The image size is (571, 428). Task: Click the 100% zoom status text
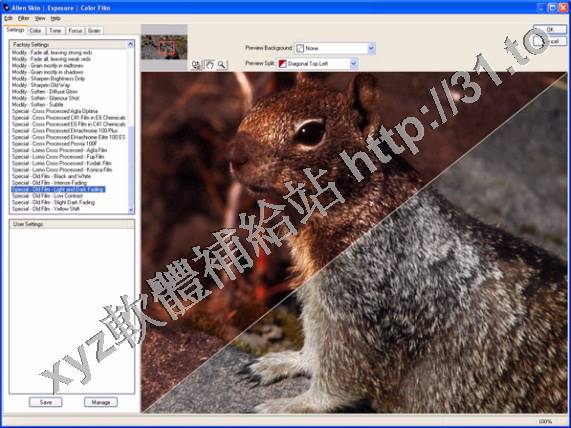pos(545,421)
